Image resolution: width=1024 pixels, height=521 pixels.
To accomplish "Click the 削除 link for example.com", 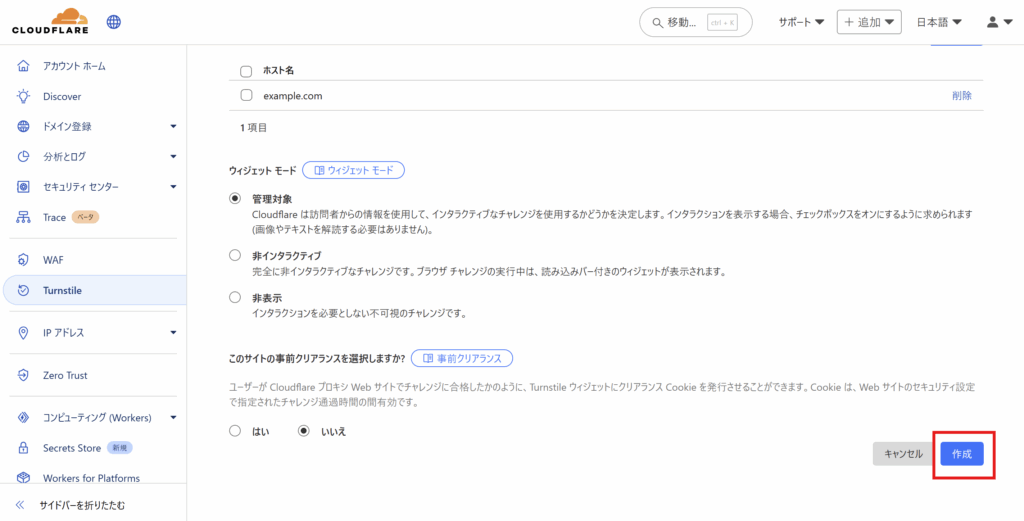I will click(x=961, y=95).
